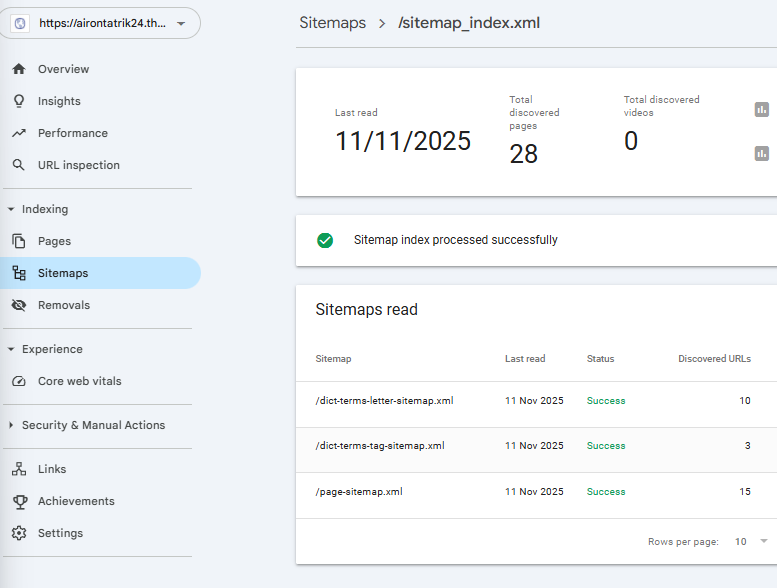Click the Insights lightbulb icon

[18, 101]
